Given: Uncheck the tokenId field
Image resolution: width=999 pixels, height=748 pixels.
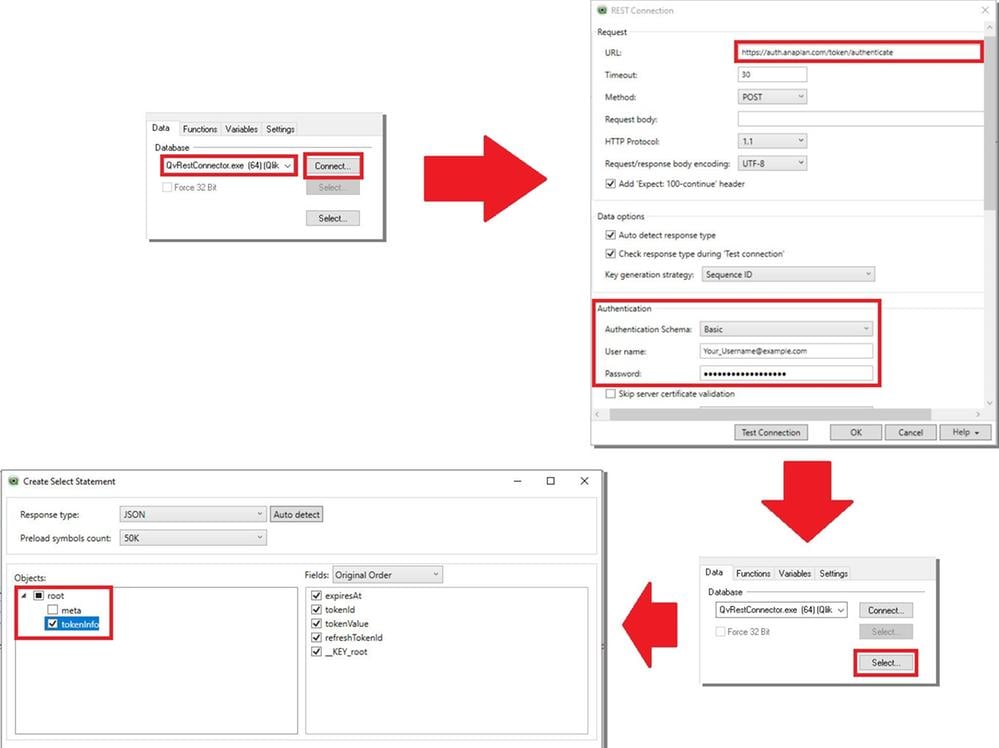Looking at the screenshot, I should (x=316, y=609).
